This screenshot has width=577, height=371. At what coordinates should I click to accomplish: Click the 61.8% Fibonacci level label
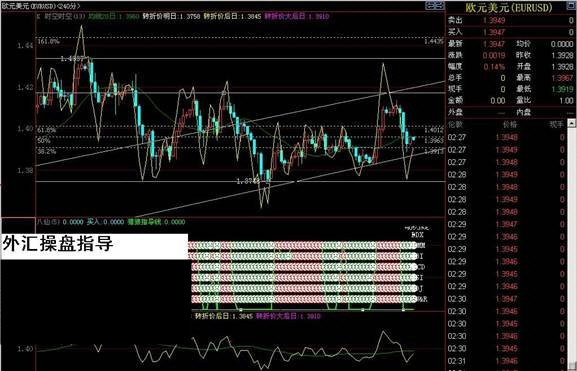[47, 130]
